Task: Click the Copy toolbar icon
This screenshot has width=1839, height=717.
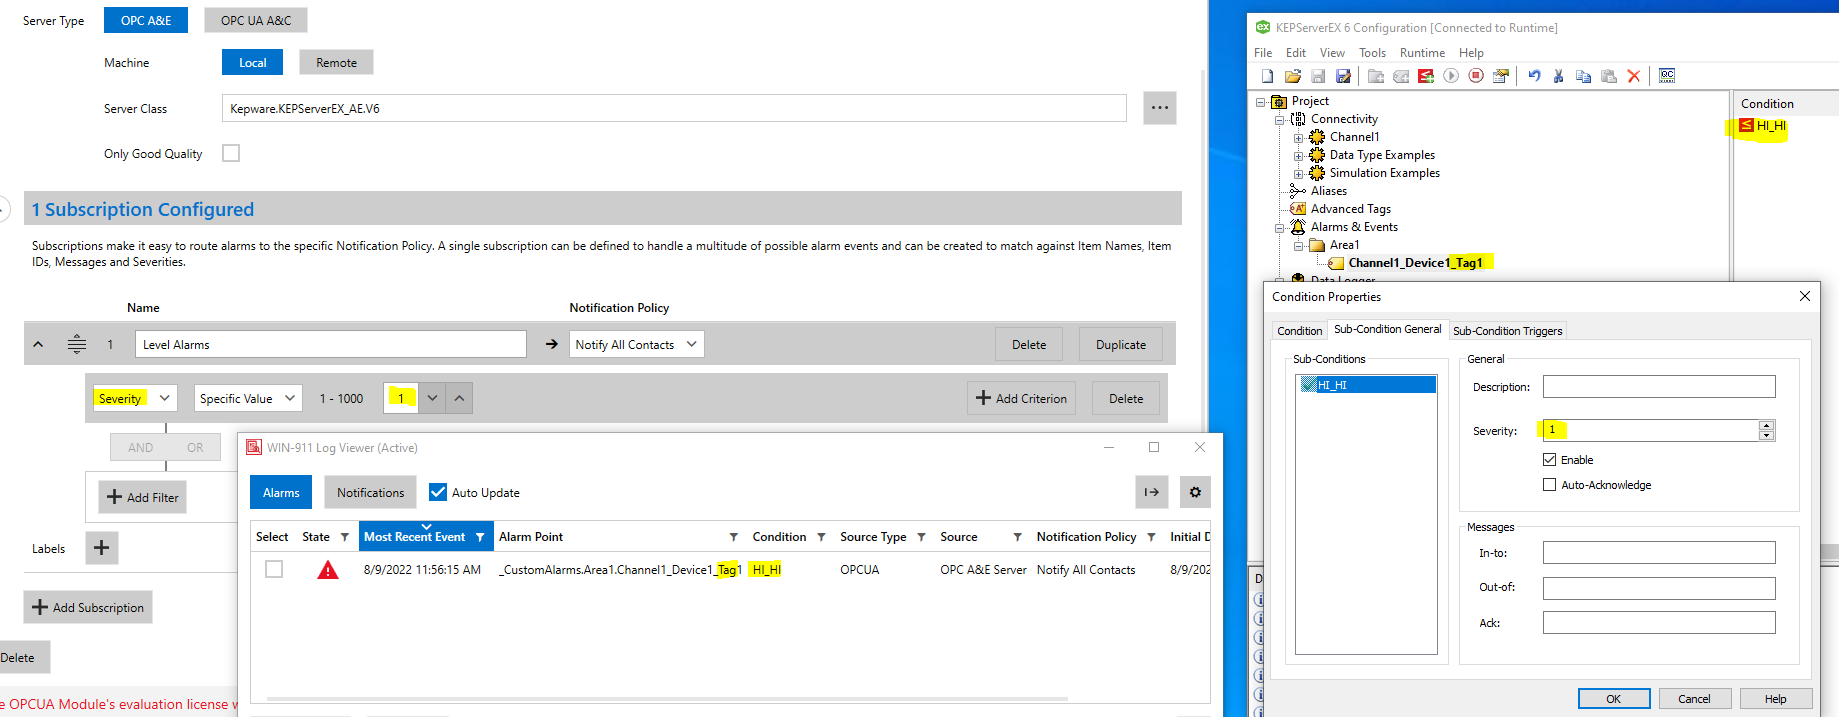Action: tap(1583, 76)
